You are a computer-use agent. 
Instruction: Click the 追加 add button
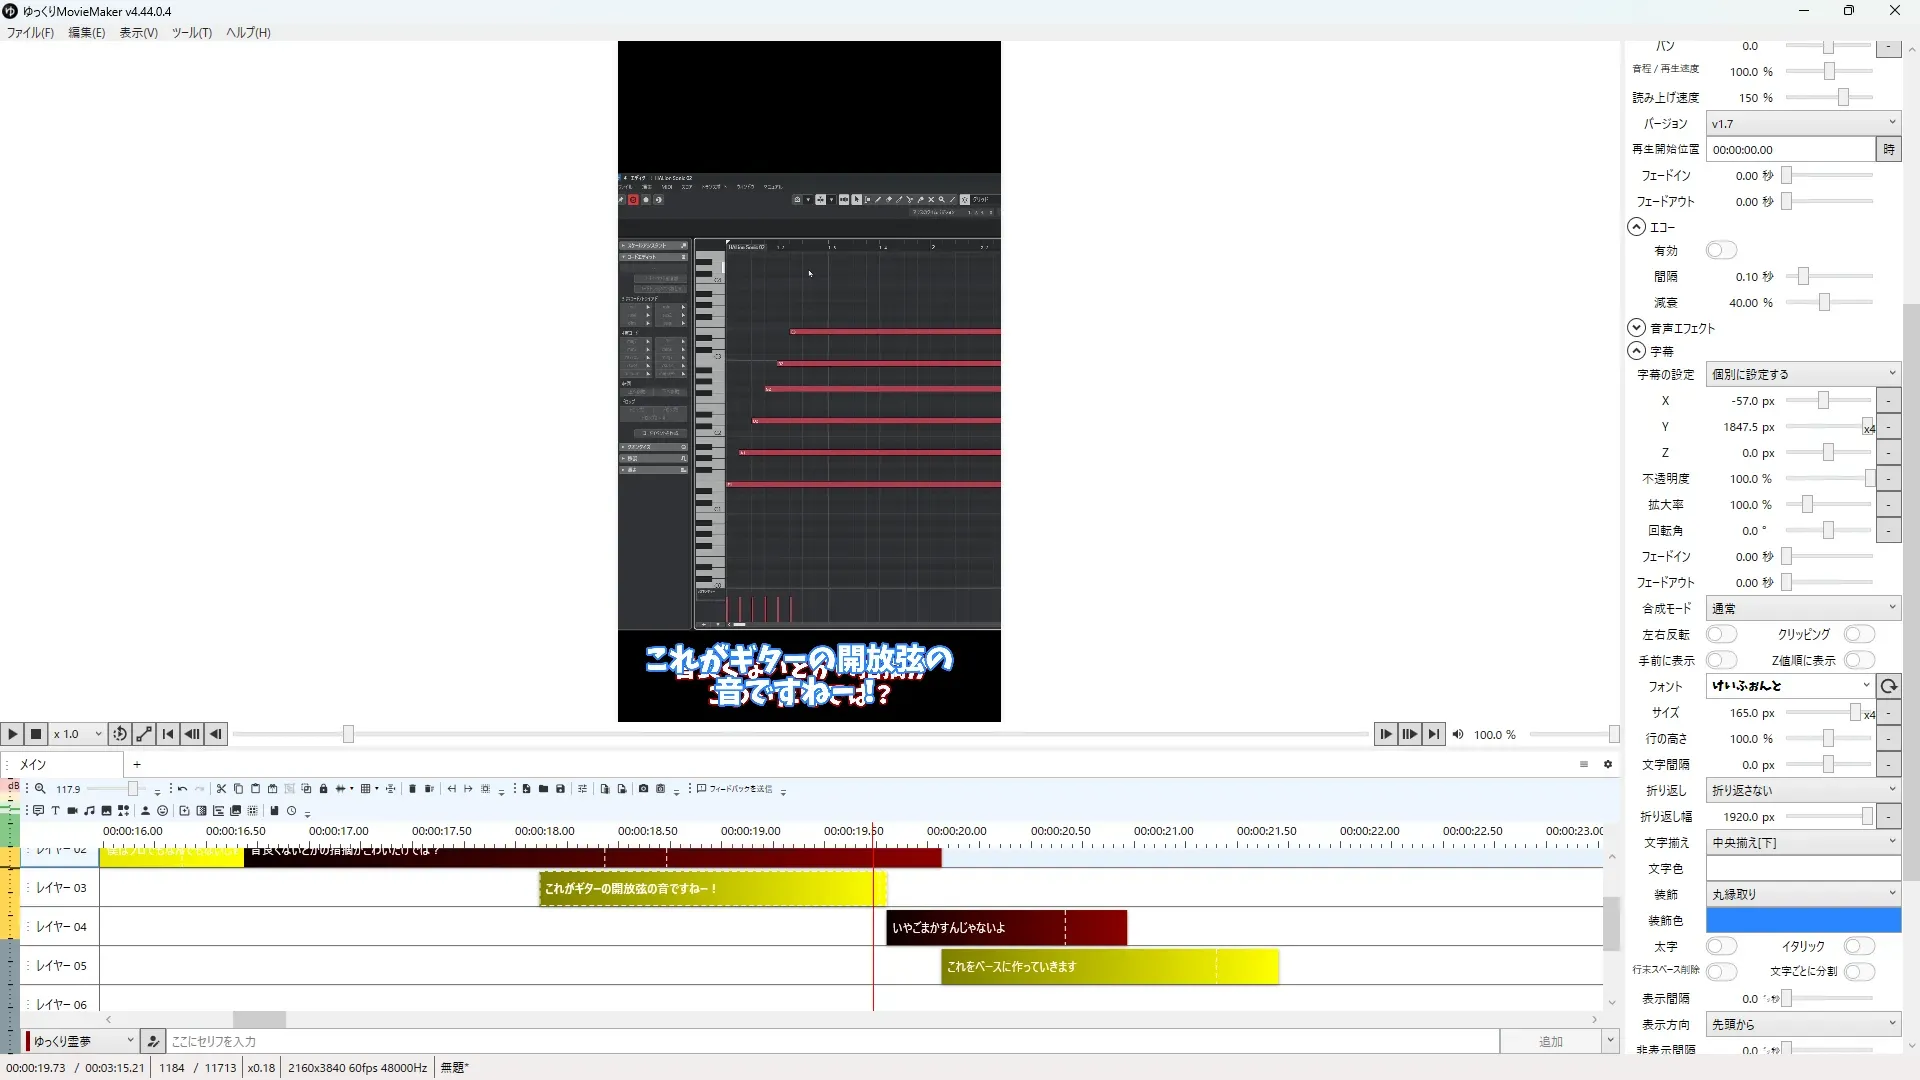1550,1042
